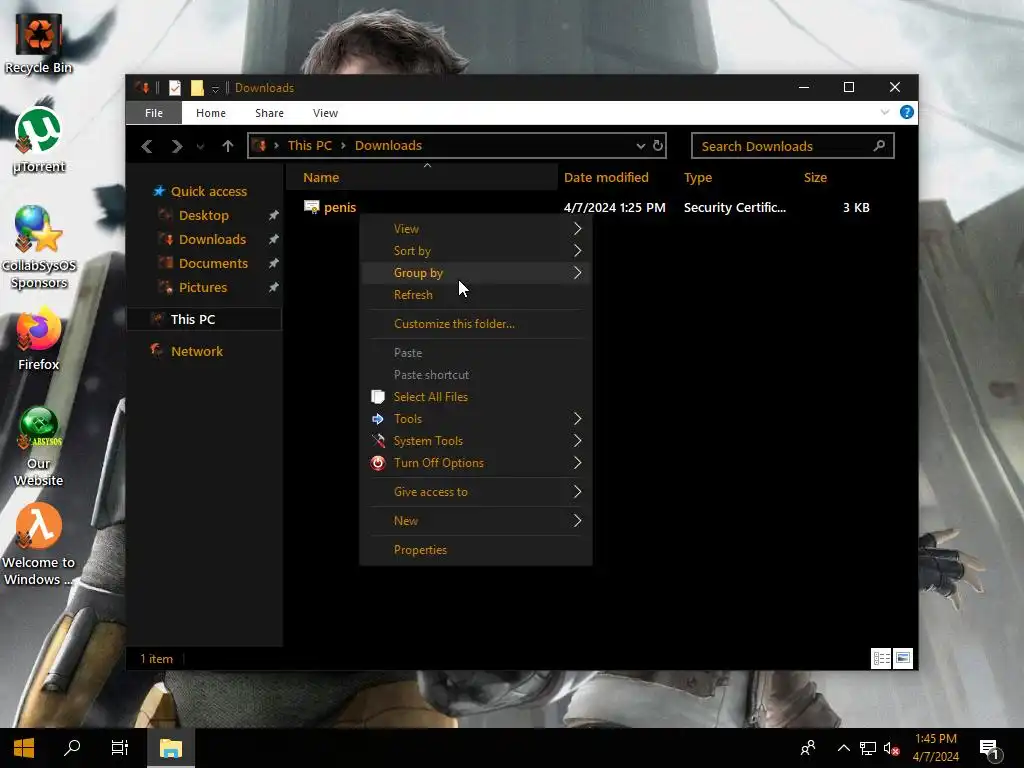
Task: Click the New Folder quick access toolbar icon
Action: [x=197, y=88]
